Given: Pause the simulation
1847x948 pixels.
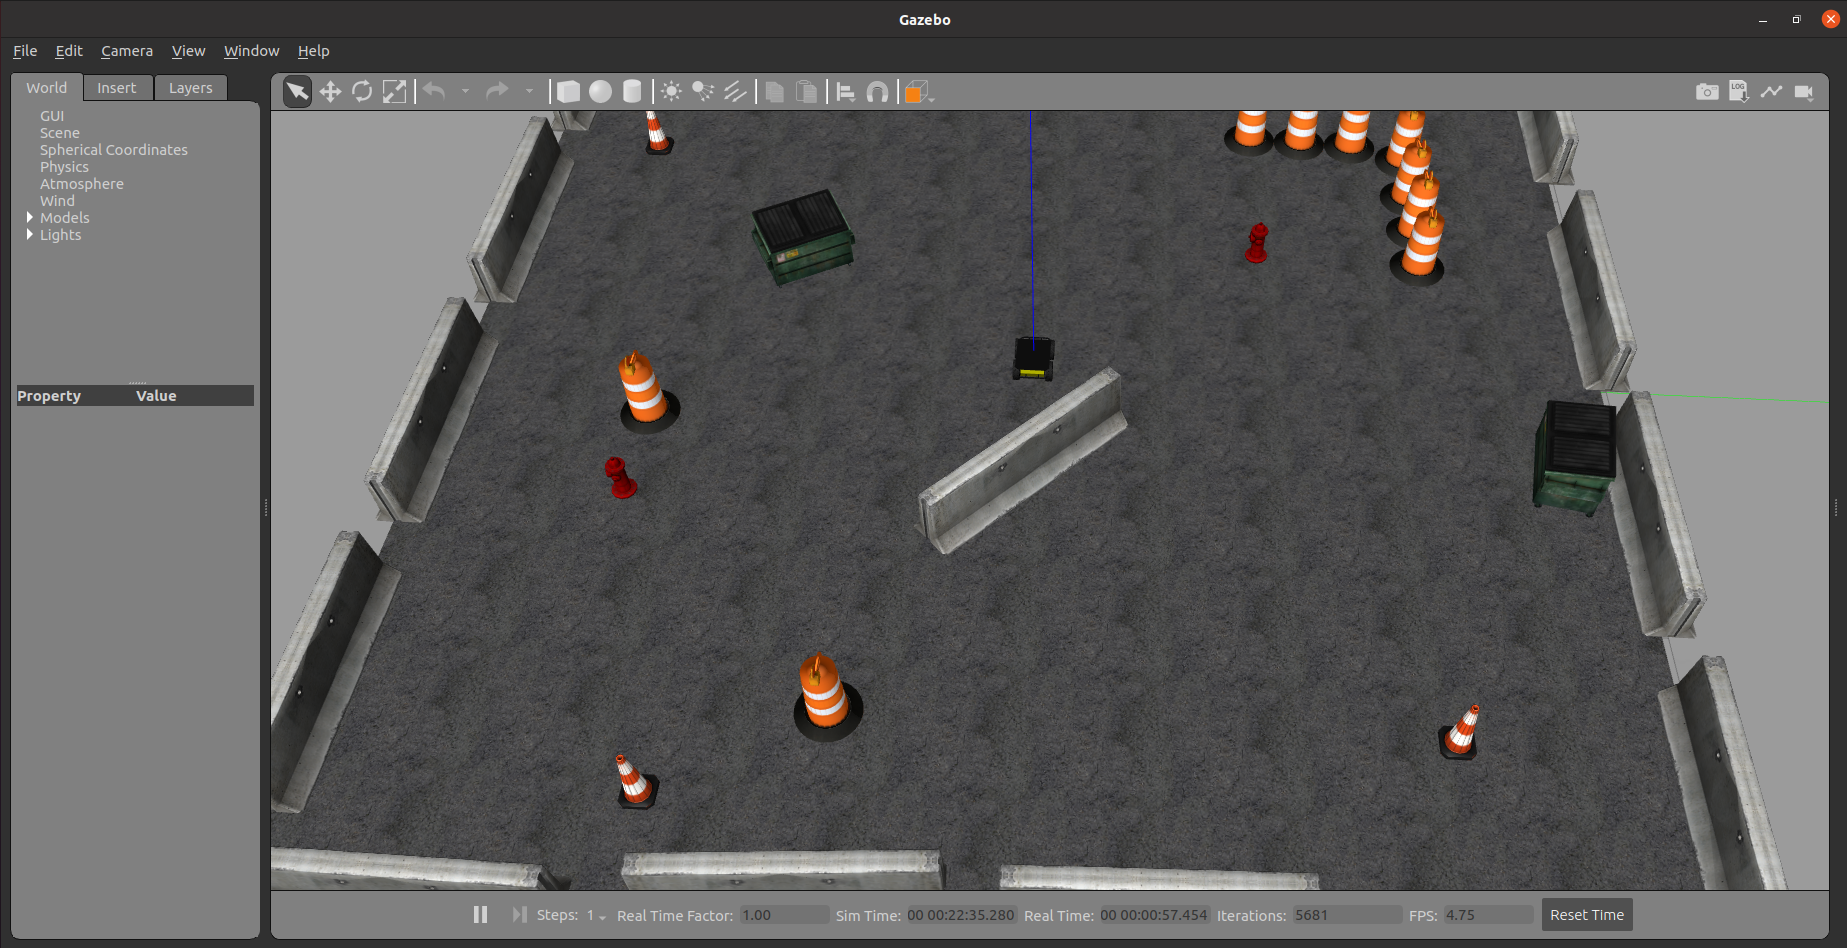Looking at the screenshot, I should click(x=480, y=915).
